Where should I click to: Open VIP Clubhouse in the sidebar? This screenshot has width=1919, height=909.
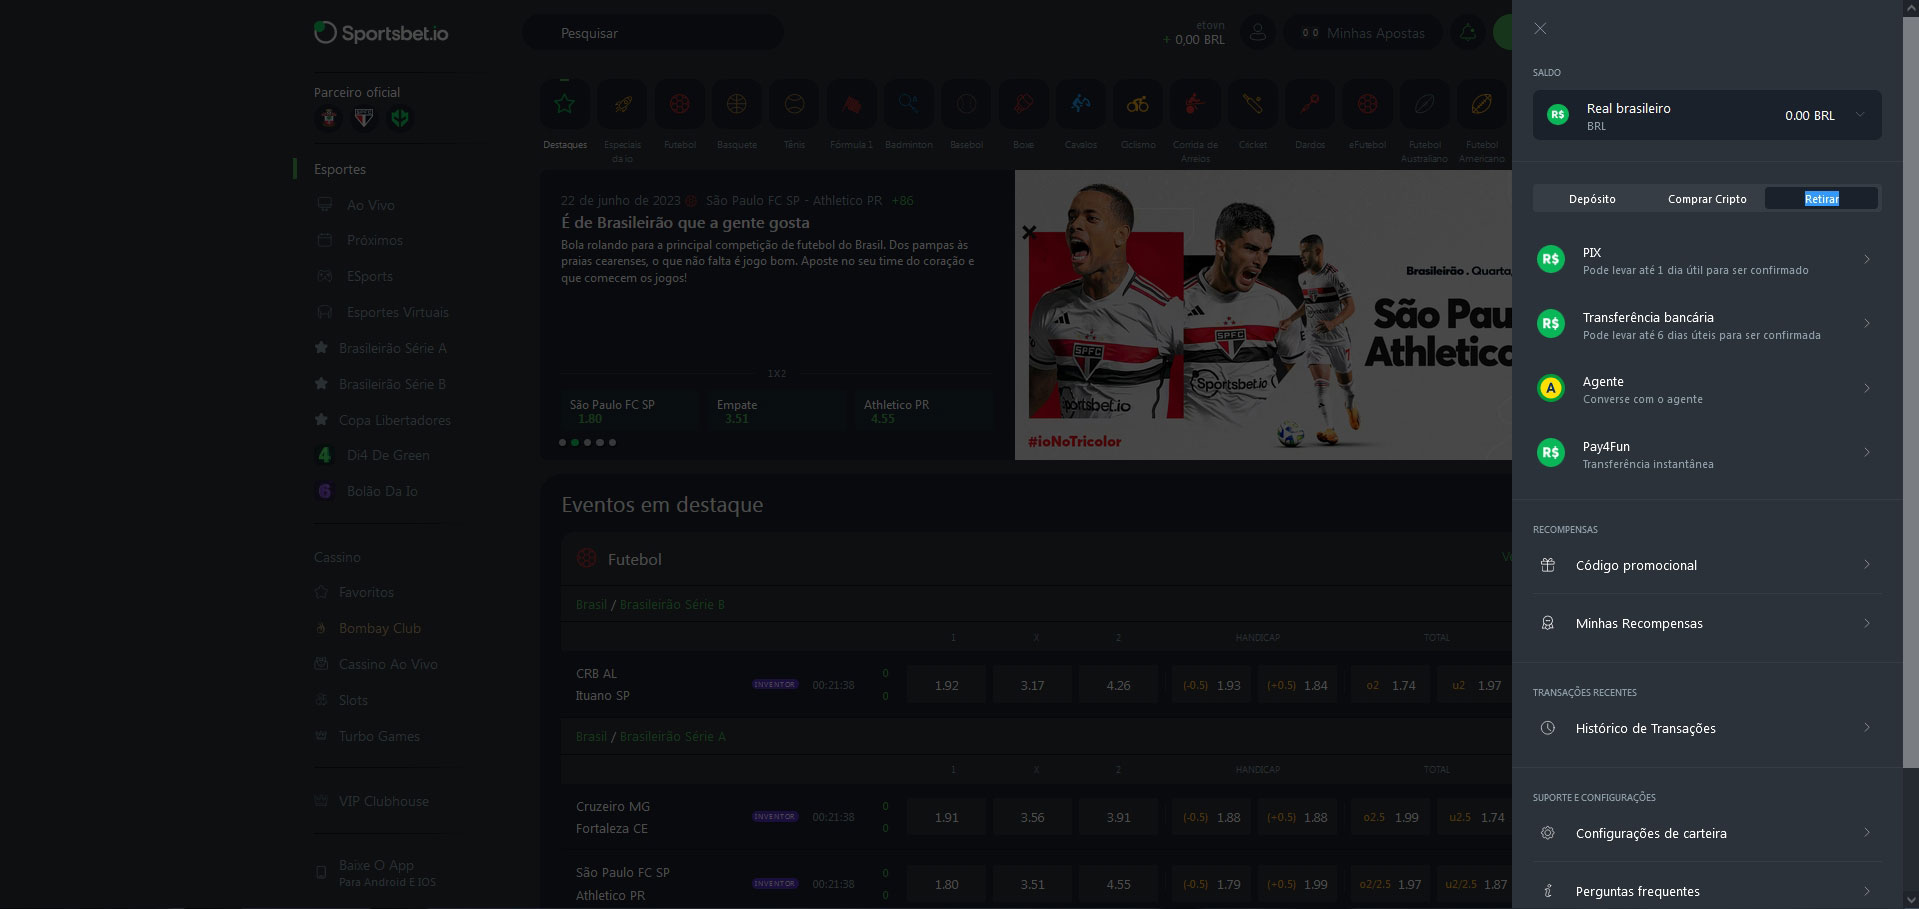point(384,801)
